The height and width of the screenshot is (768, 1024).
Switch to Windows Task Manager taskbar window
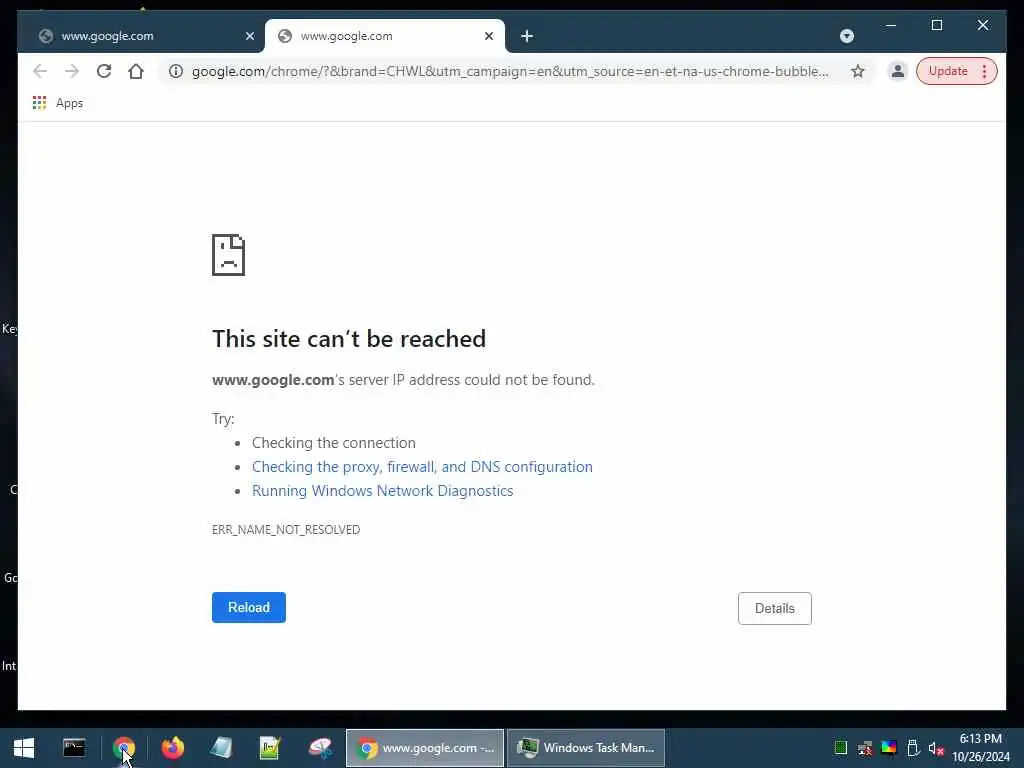pyautogui.click(x=586, y=748)
